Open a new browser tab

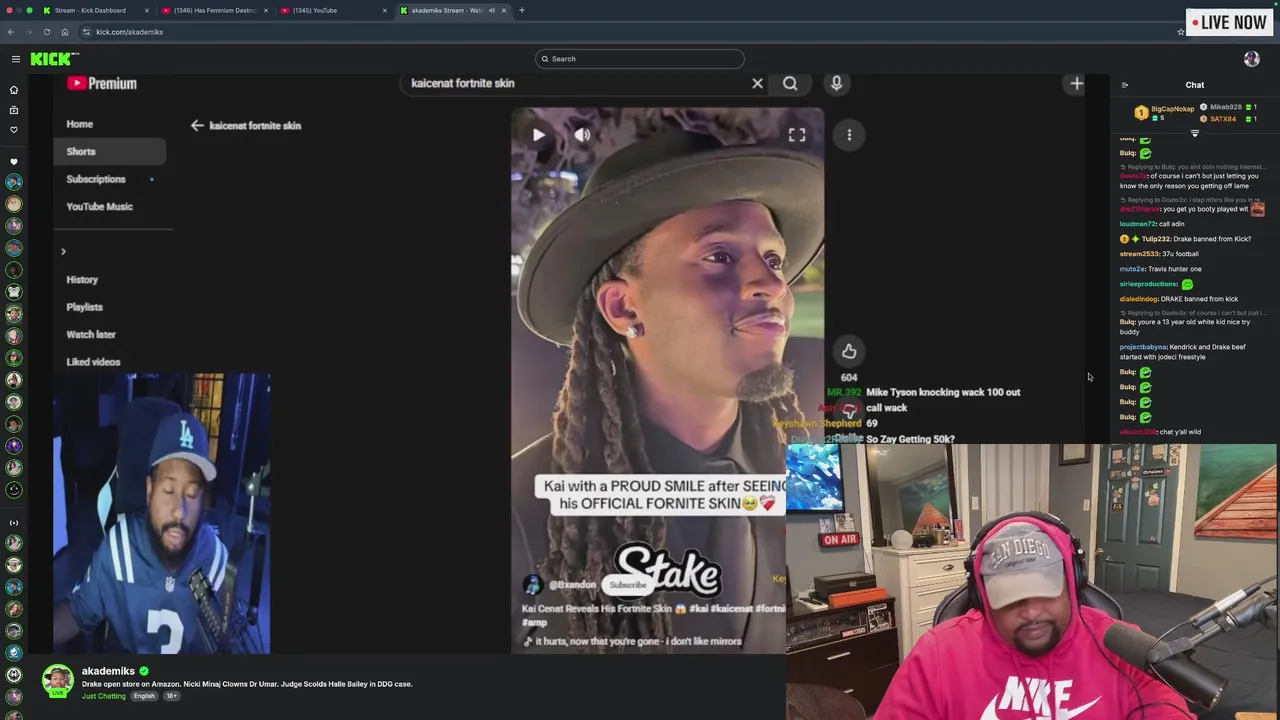(x=521, y=10)
